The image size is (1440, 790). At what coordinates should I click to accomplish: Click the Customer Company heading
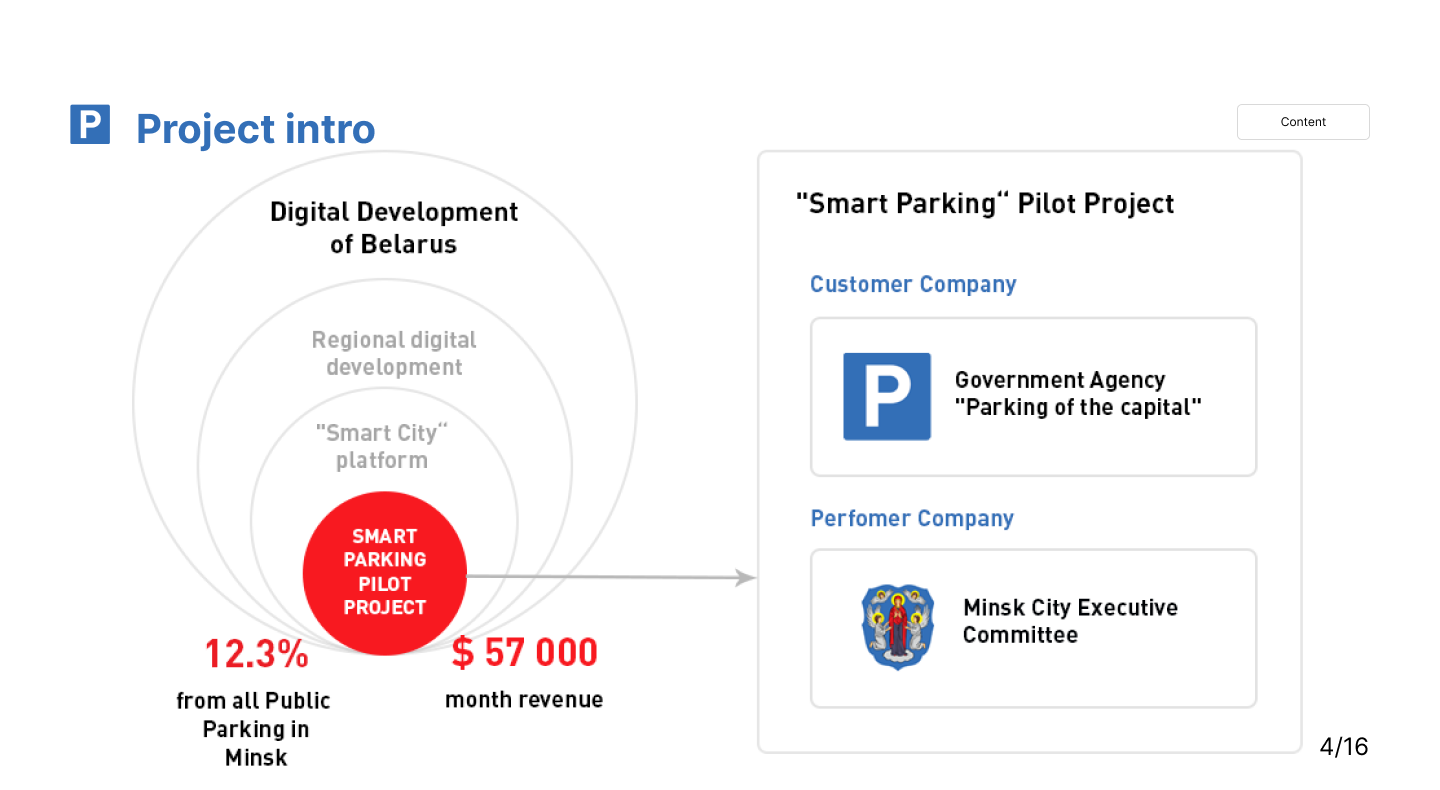tap(913, 284)
